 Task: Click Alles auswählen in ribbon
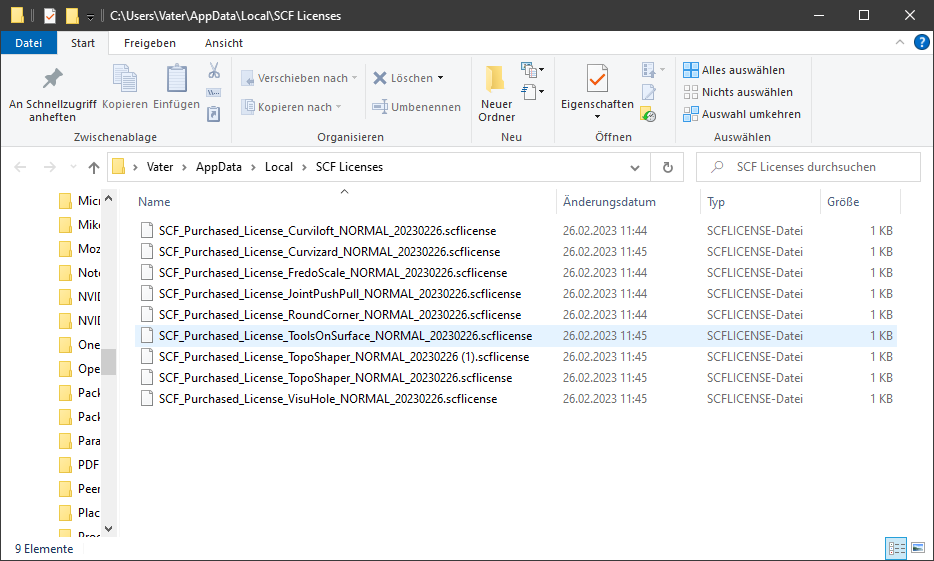pyautogui.click(x=734, y=70)
